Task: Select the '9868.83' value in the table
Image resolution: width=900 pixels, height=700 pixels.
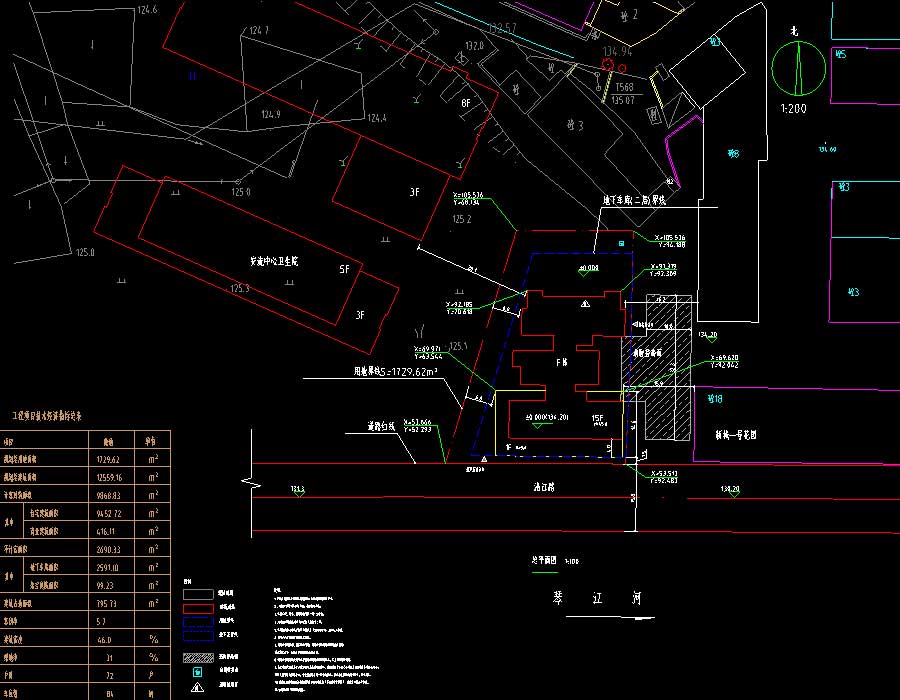Action: click(108, 495)
